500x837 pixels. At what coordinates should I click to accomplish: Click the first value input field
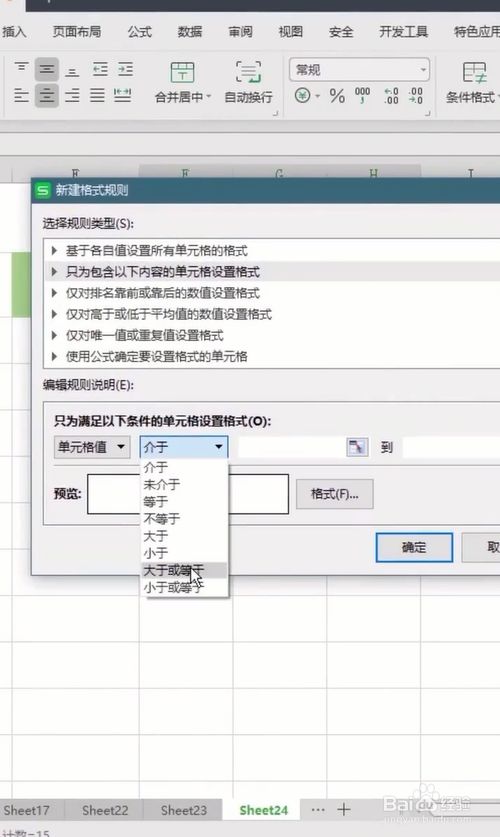point(292,447)
